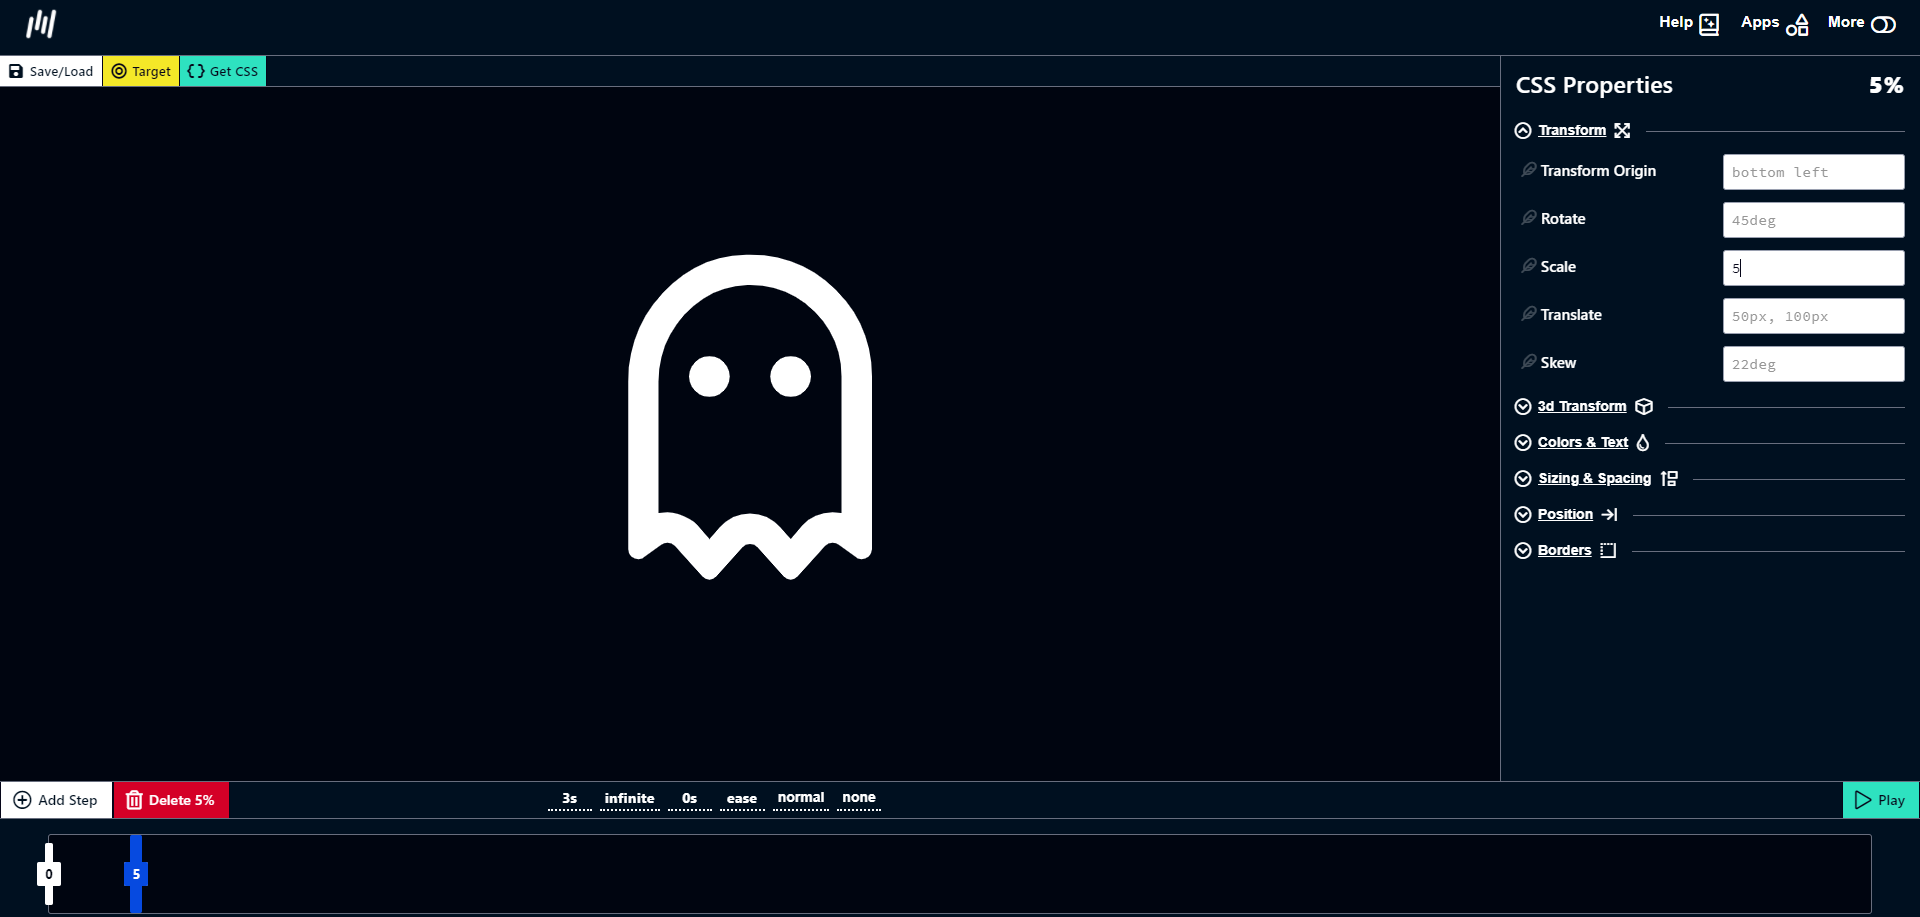
Task: Click the feather icon beside Translate
Action: click(1529, 314)
